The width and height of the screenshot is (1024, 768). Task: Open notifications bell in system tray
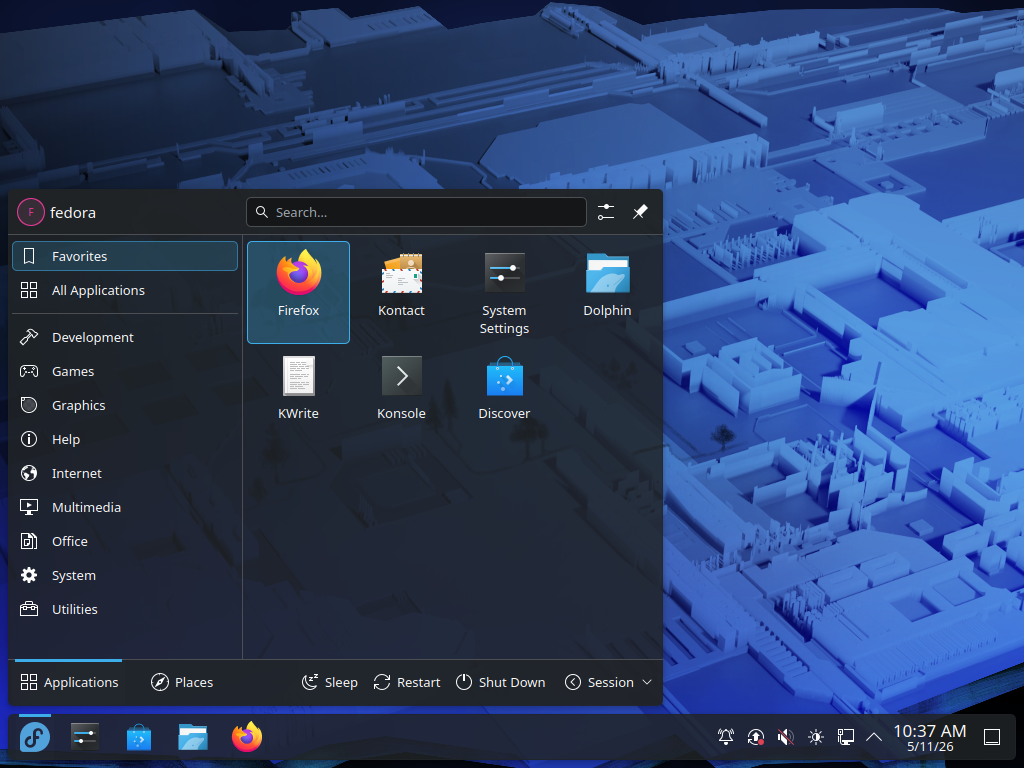pyautogui.click(x=726, y=737)
